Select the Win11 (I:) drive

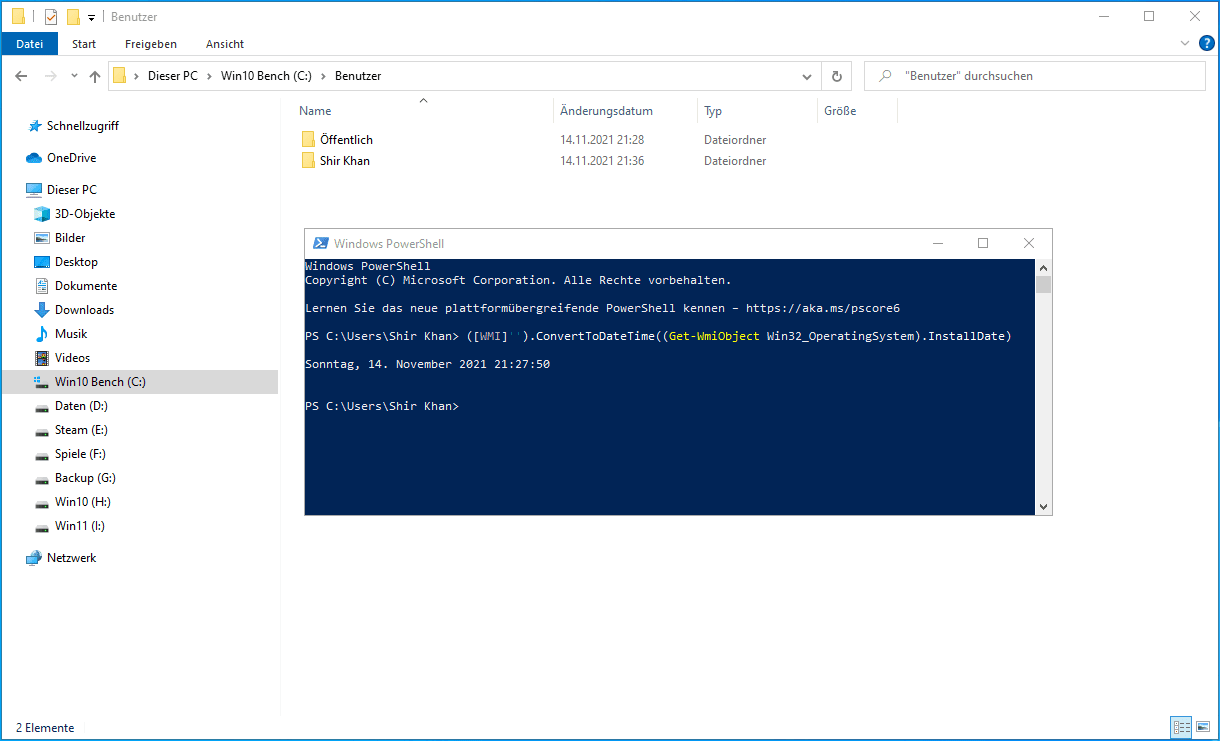[80, 526]
